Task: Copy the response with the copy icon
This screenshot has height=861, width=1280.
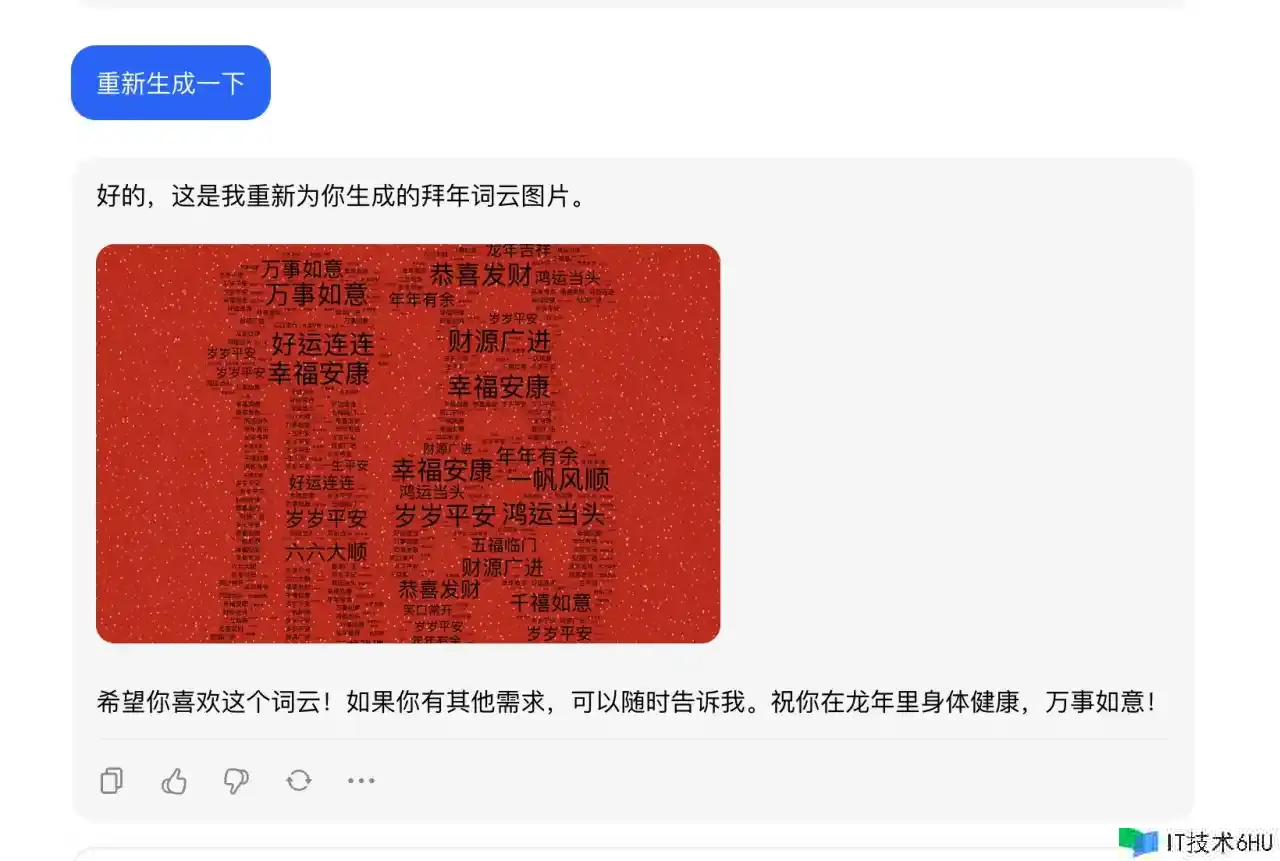Action: click(x=112, y=781)
